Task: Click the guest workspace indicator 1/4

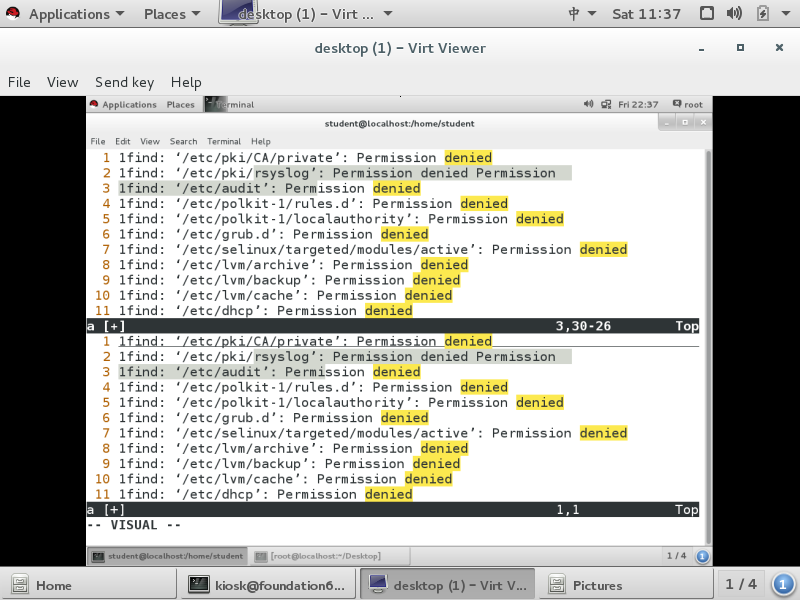Action: point(677,556)
